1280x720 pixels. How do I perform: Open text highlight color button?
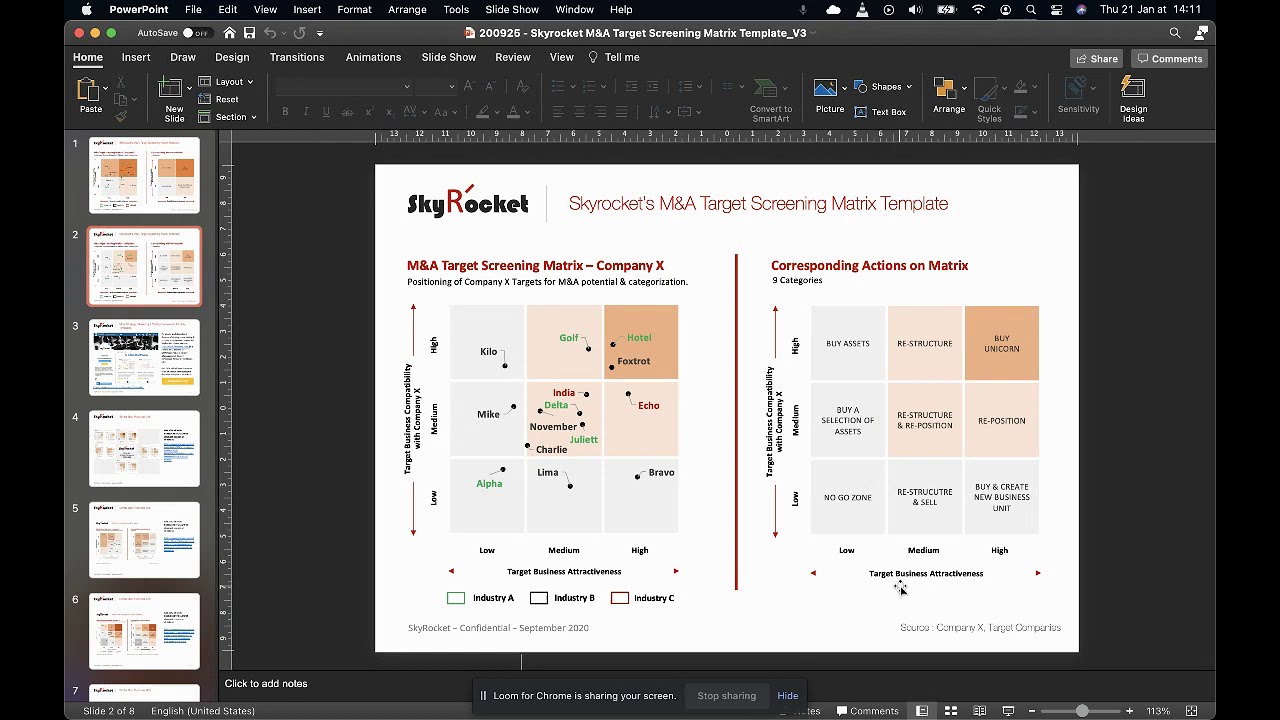tap(483, 112)
